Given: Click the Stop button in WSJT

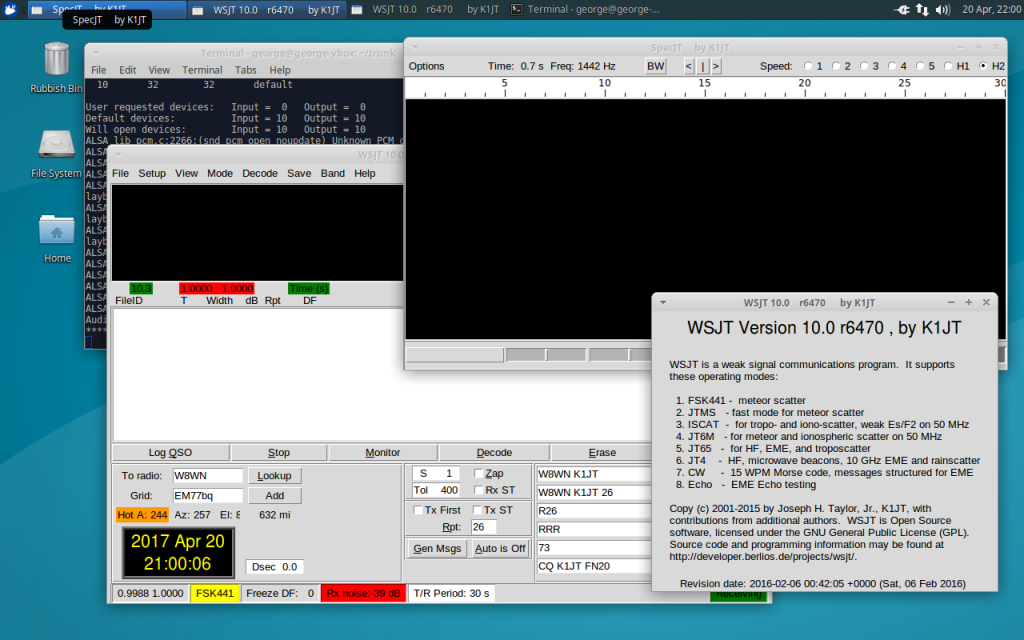Looking at the screenshot, I should pos(279,453).
